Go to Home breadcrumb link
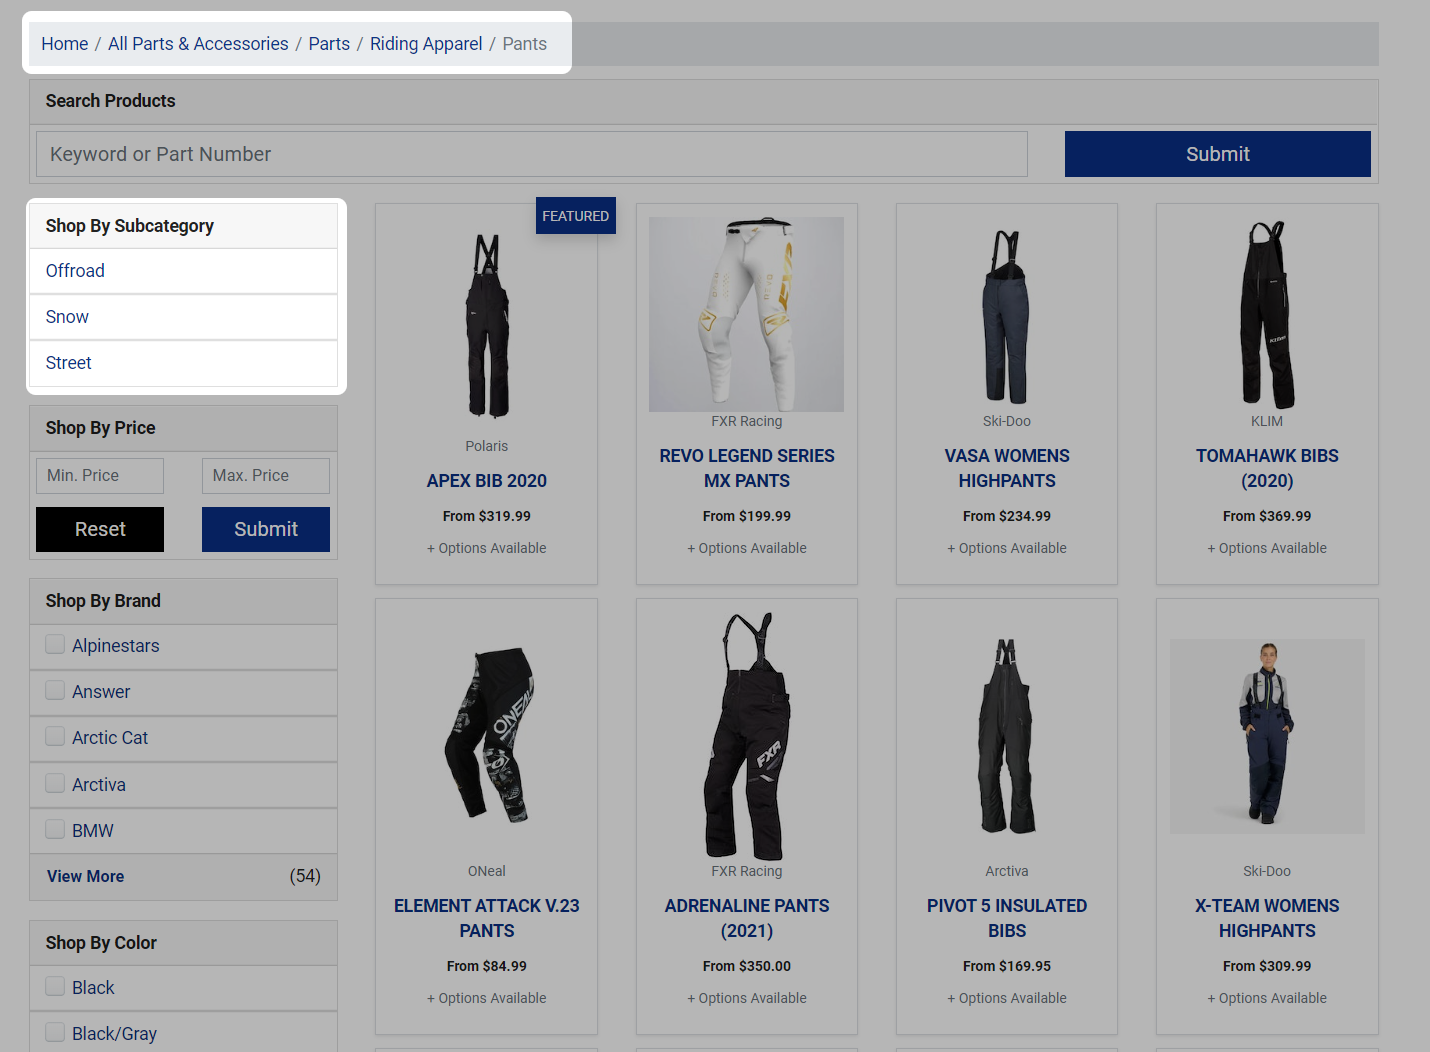1430x1052 pixels. tap(65, 44)
